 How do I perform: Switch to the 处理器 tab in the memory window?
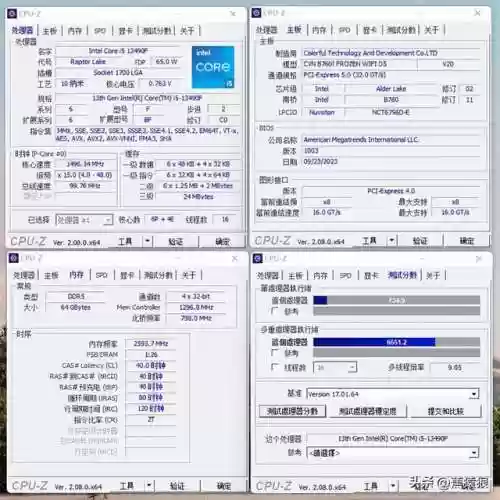[24, 275]
